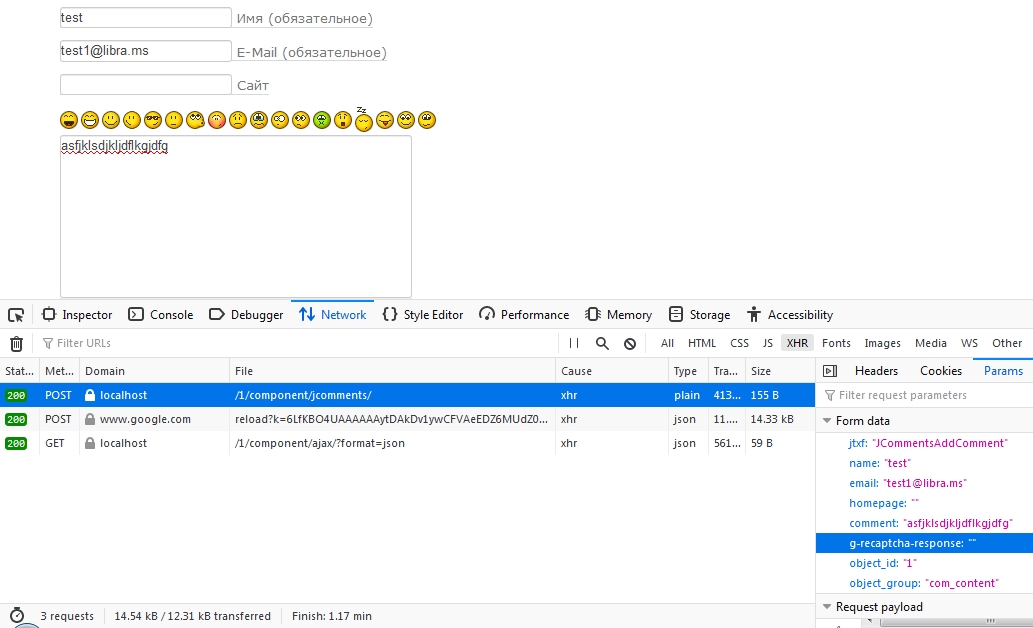Insert the straight-mouth neutral smiley
1033x628 pixels.
[x=174, y=120]
